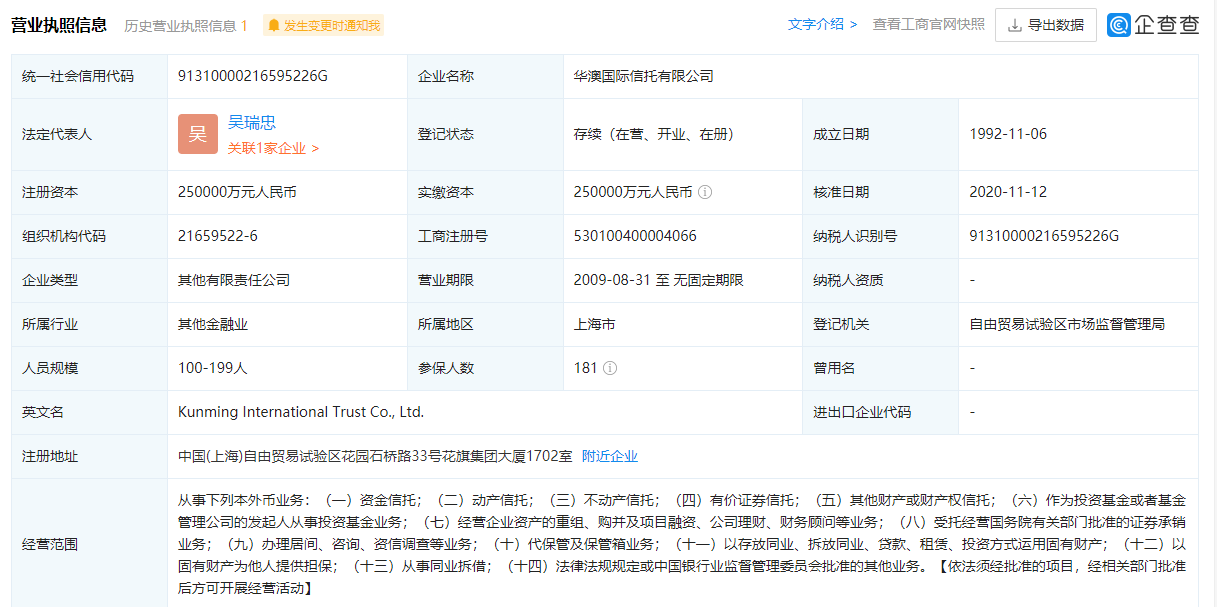The image size is (1217, 607).
Task: Click the credit code 91310000216595226G under 统一社会信用代码
Action: 253,76
